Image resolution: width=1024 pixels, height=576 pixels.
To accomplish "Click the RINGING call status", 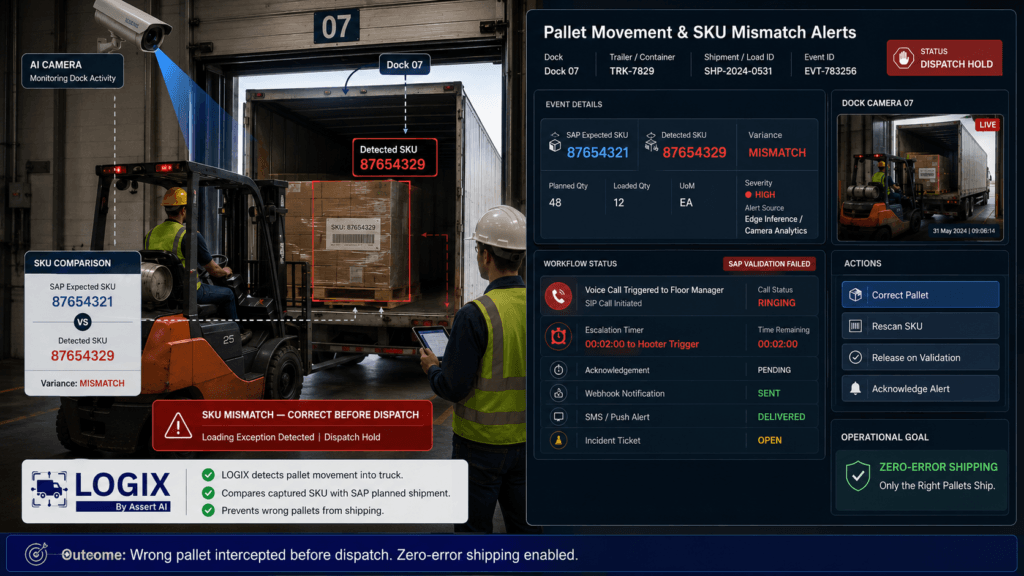I will point(776,303).
